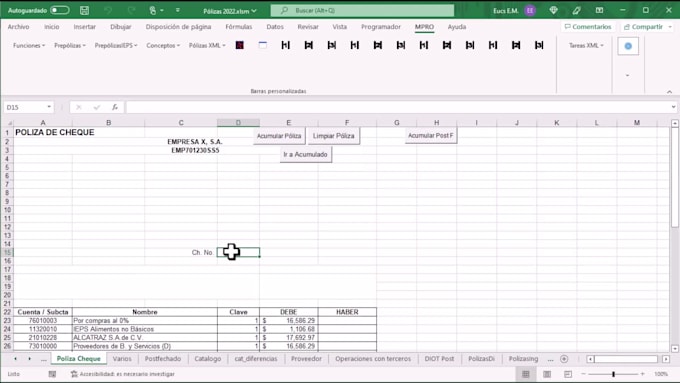Open the cat_diferencias sheet tab
This screenshot has width=680, height=383.
pos(256,359)
